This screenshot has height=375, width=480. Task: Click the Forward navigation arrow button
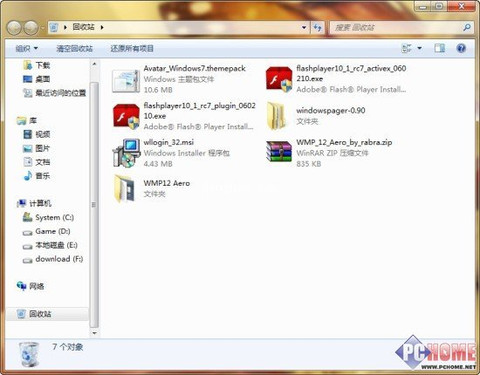pyautogui.click(x=31, y=28)
